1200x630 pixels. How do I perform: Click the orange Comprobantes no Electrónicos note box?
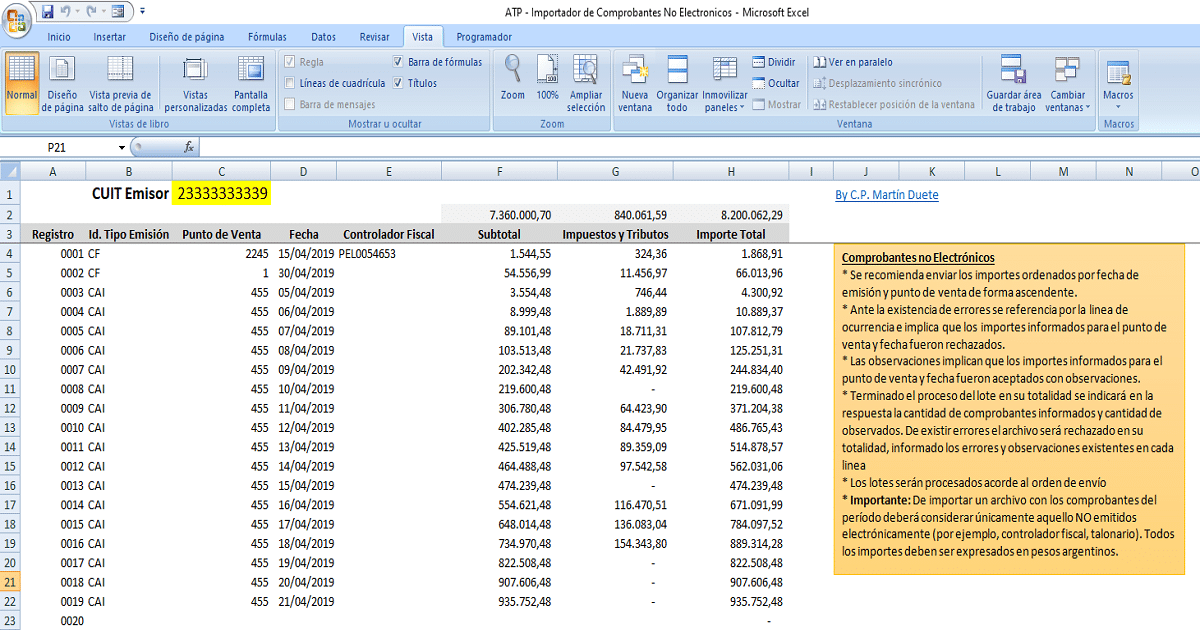click(x=1009, y=409)
